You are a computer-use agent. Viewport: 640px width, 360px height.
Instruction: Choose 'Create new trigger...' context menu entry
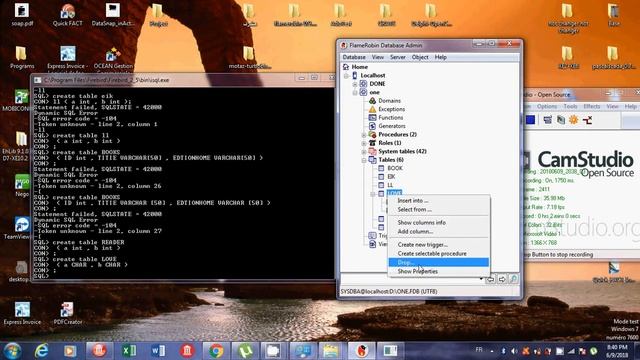coord(439,244)
